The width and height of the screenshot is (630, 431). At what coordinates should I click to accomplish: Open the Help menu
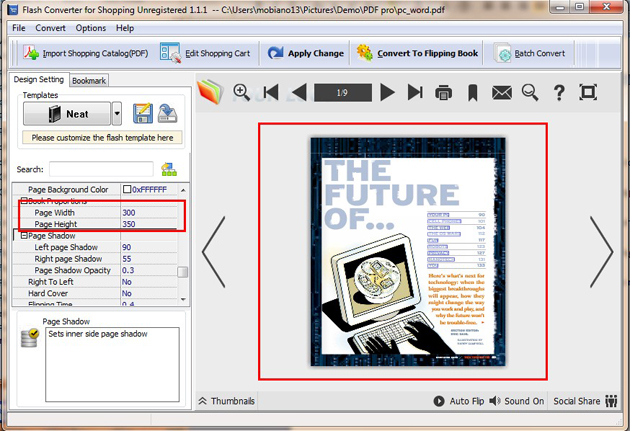pyautogui.click(x=125, y=28)
